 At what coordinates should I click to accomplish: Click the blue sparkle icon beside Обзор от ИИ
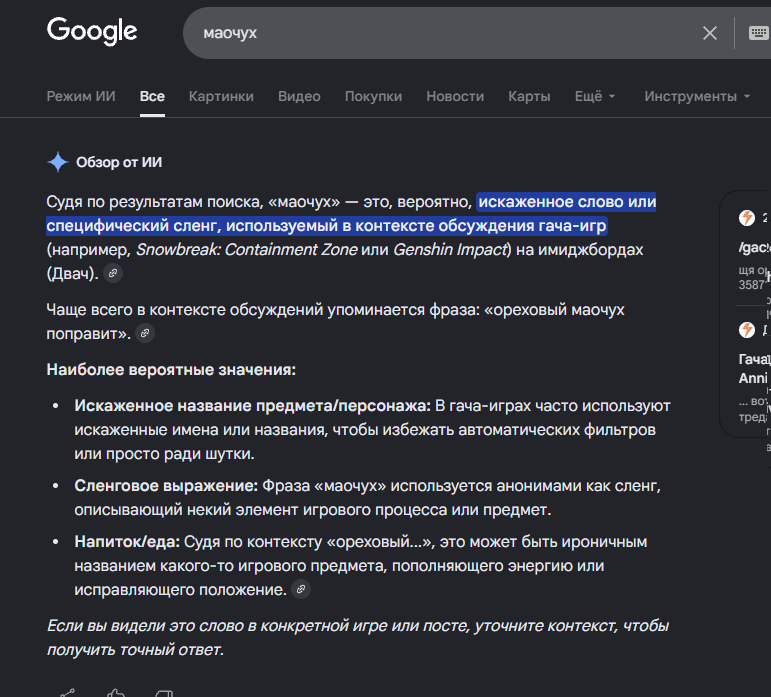(58, 162)
